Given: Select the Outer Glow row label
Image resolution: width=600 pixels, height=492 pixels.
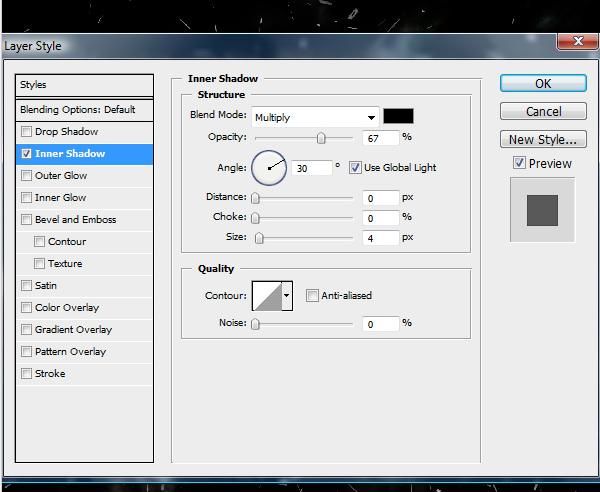Looking at the screenshot, I should [61, 176].
